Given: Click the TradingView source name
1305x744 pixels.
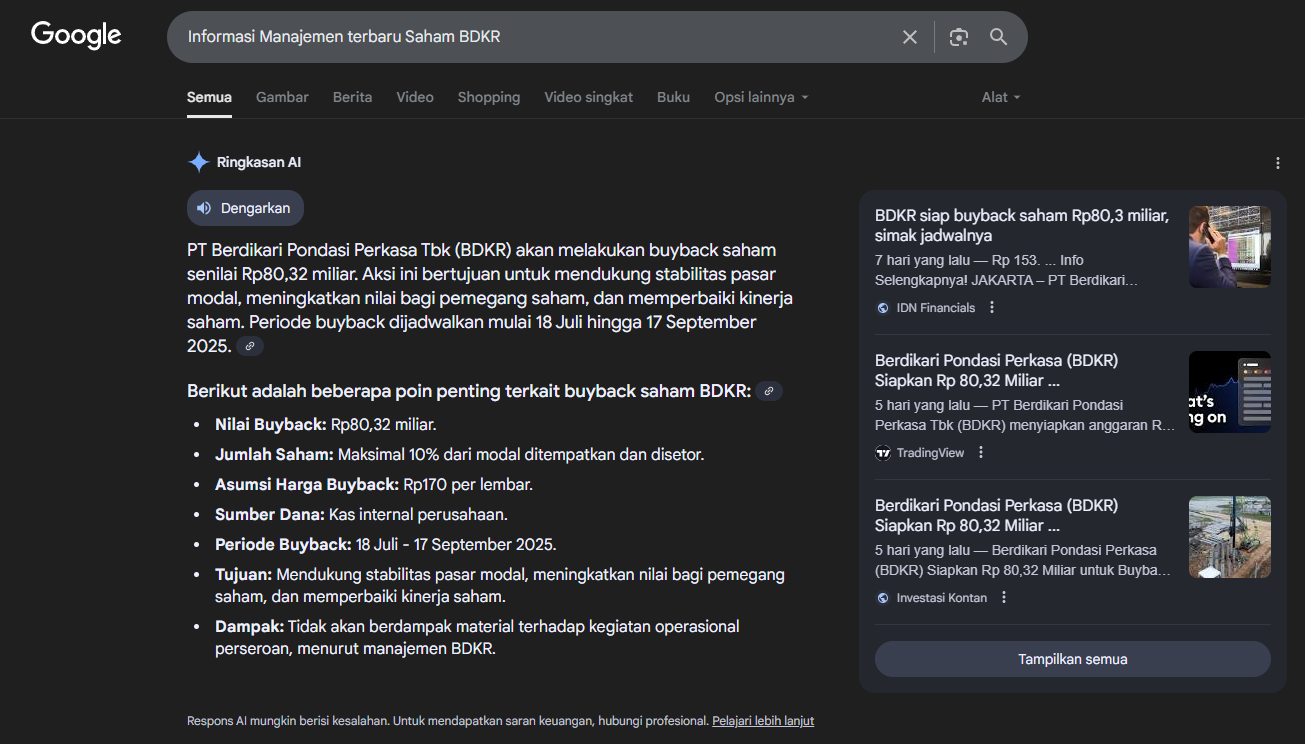Looking at the screenshot, I should click(931, 453).
